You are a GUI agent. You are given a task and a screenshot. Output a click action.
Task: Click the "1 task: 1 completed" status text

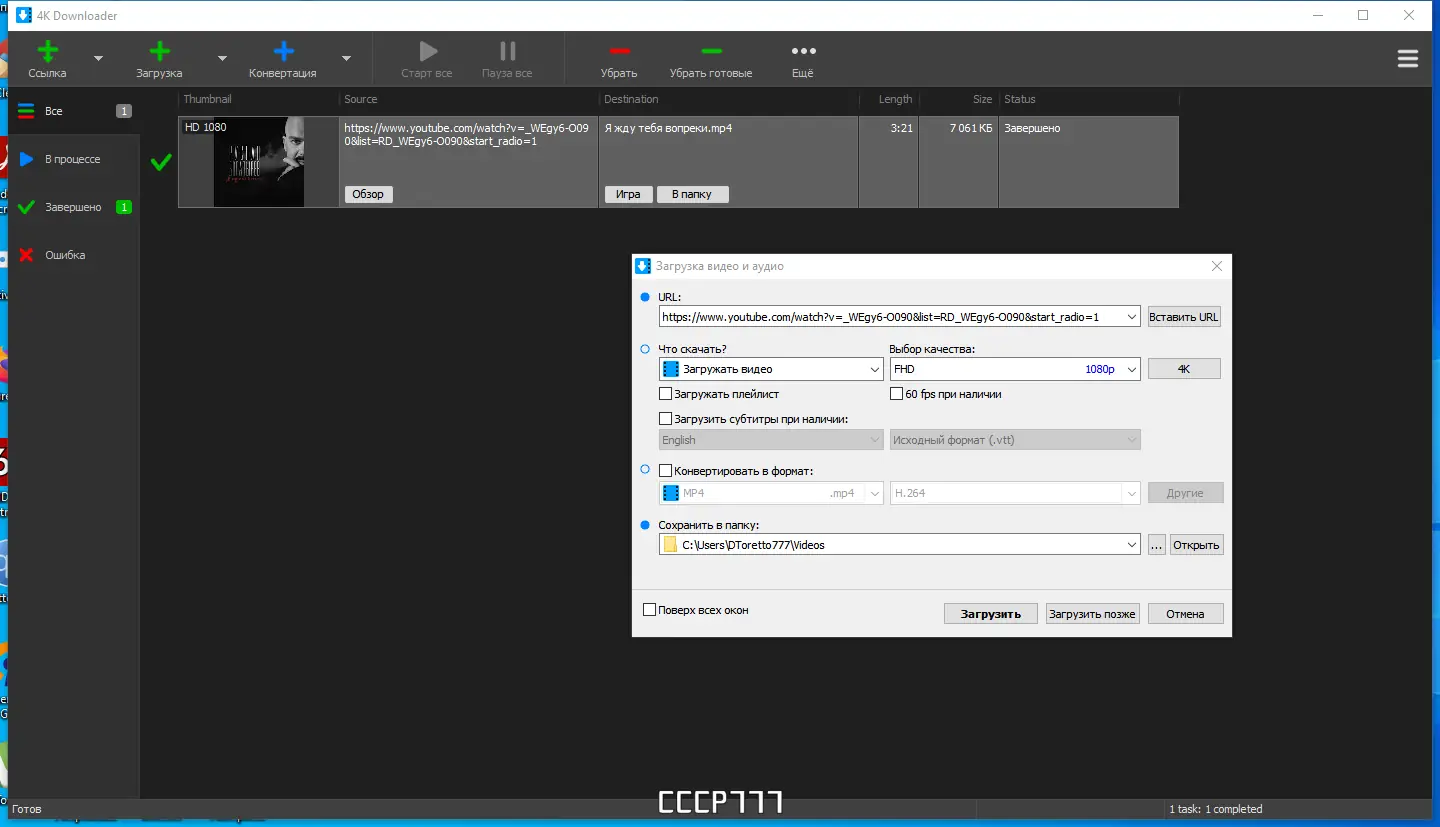(1216, 809)
